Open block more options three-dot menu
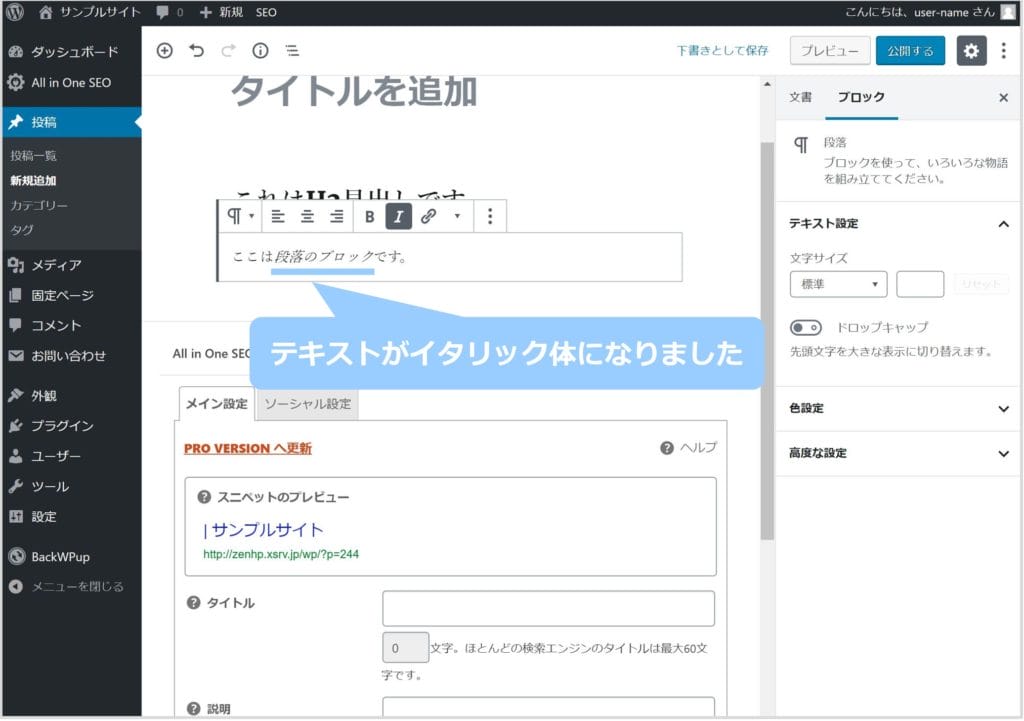The height and width of the screenshot is (721, 1024). 490,216
